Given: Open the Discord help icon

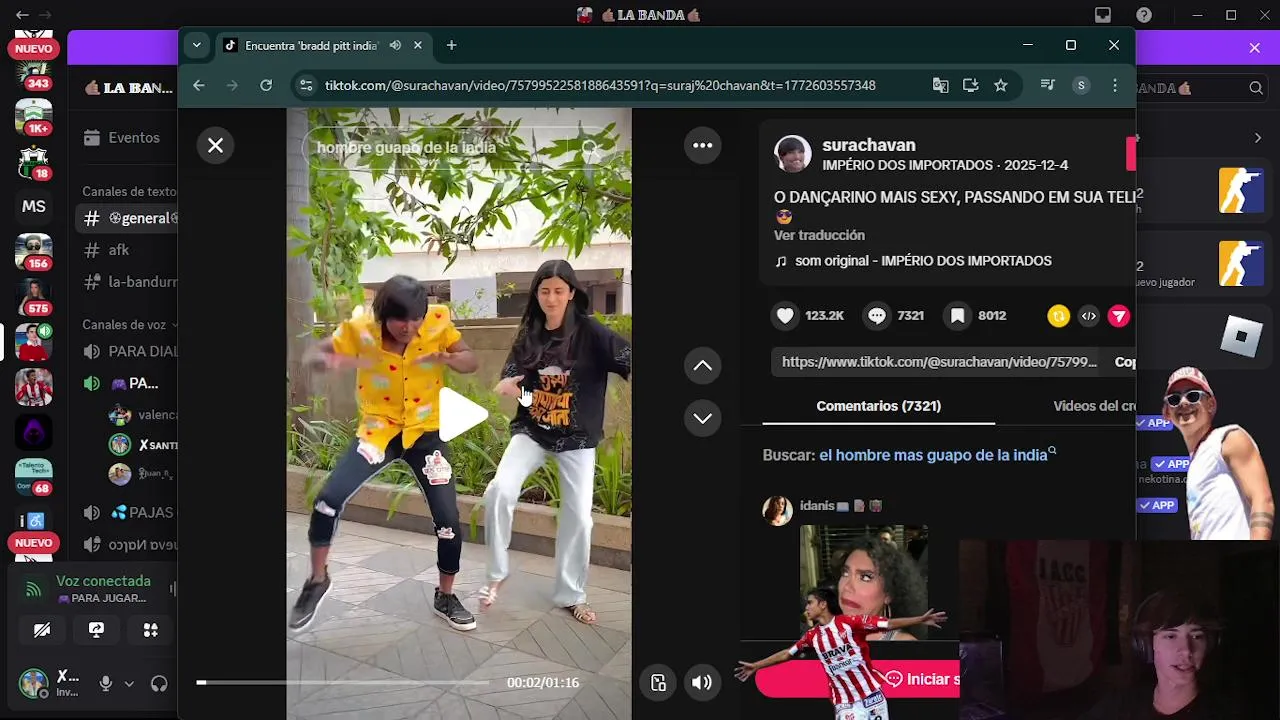Looking at the screenshot, I should pyautogui.click(x=1144, y=15).
